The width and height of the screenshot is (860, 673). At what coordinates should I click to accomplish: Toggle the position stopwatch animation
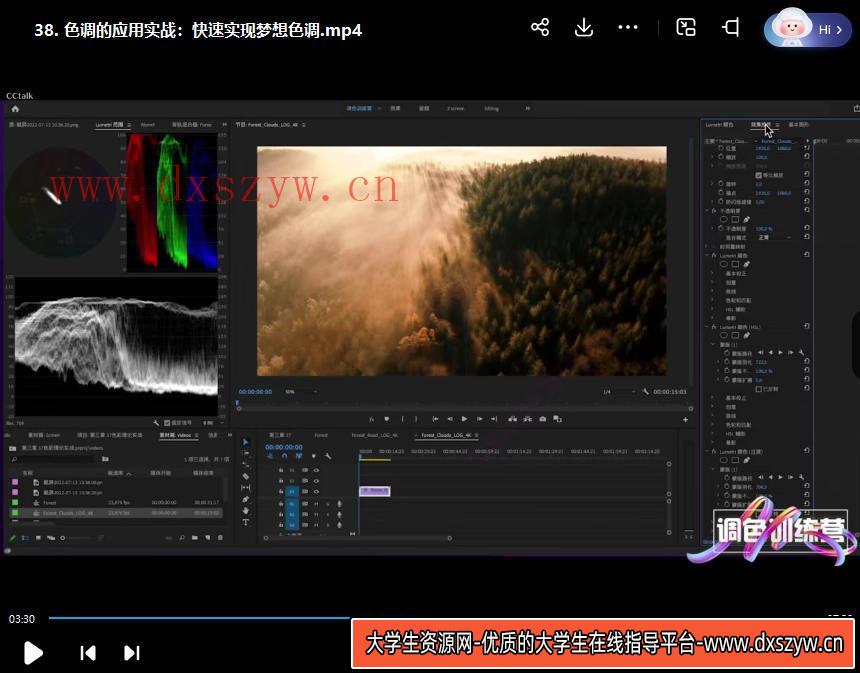pos(721,149)
